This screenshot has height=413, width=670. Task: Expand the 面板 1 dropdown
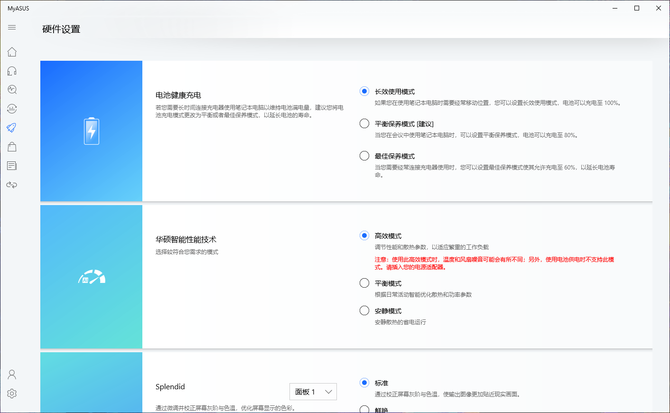[x=313, y=392]
